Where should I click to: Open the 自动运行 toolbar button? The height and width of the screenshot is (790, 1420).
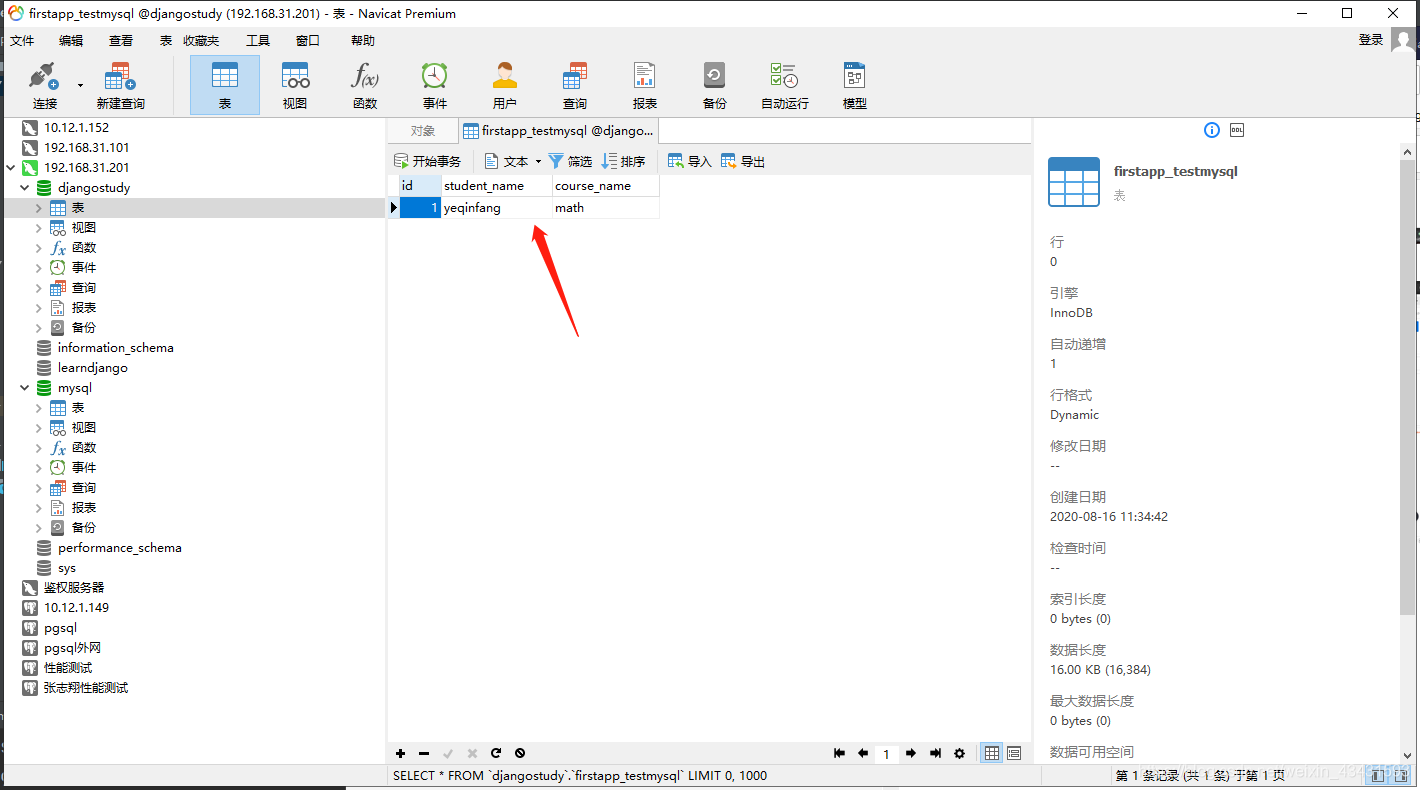pos(785,85)
